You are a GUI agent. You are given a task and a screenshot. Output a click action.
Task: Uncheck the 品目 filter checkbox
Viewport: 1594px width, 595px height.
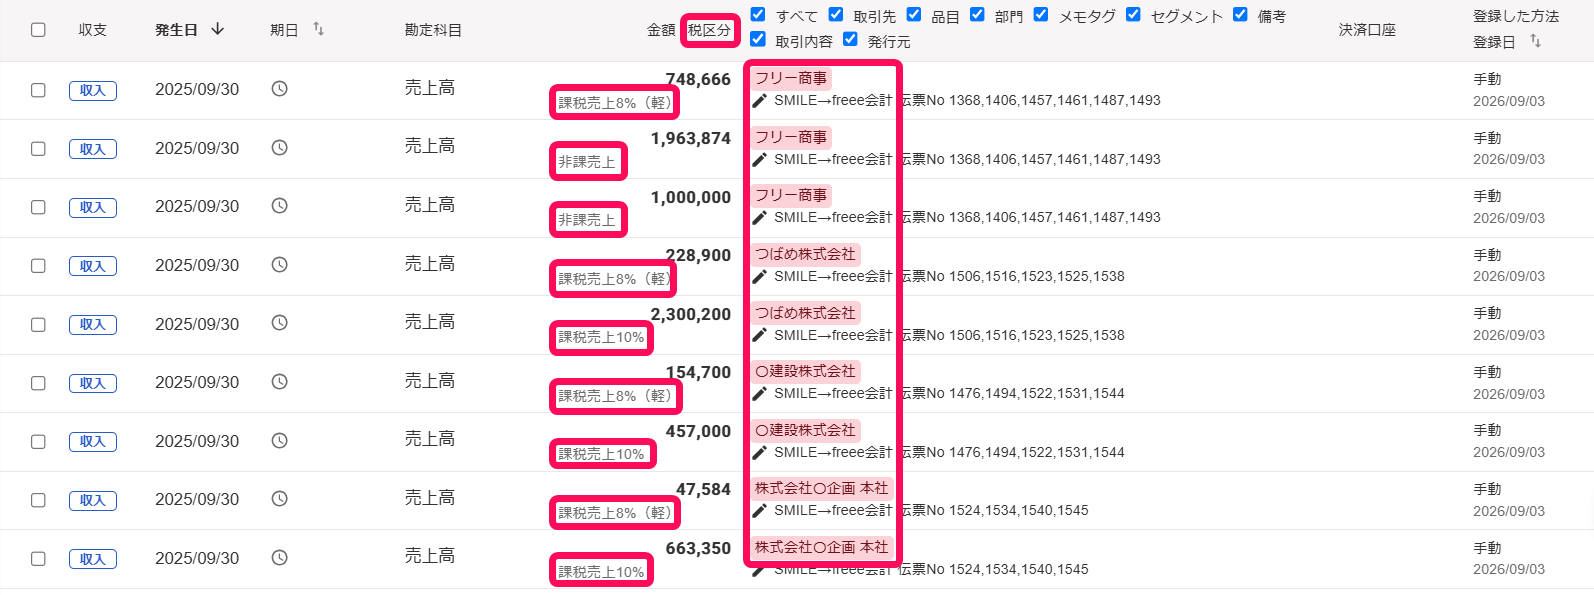click(x=914, y=14)
